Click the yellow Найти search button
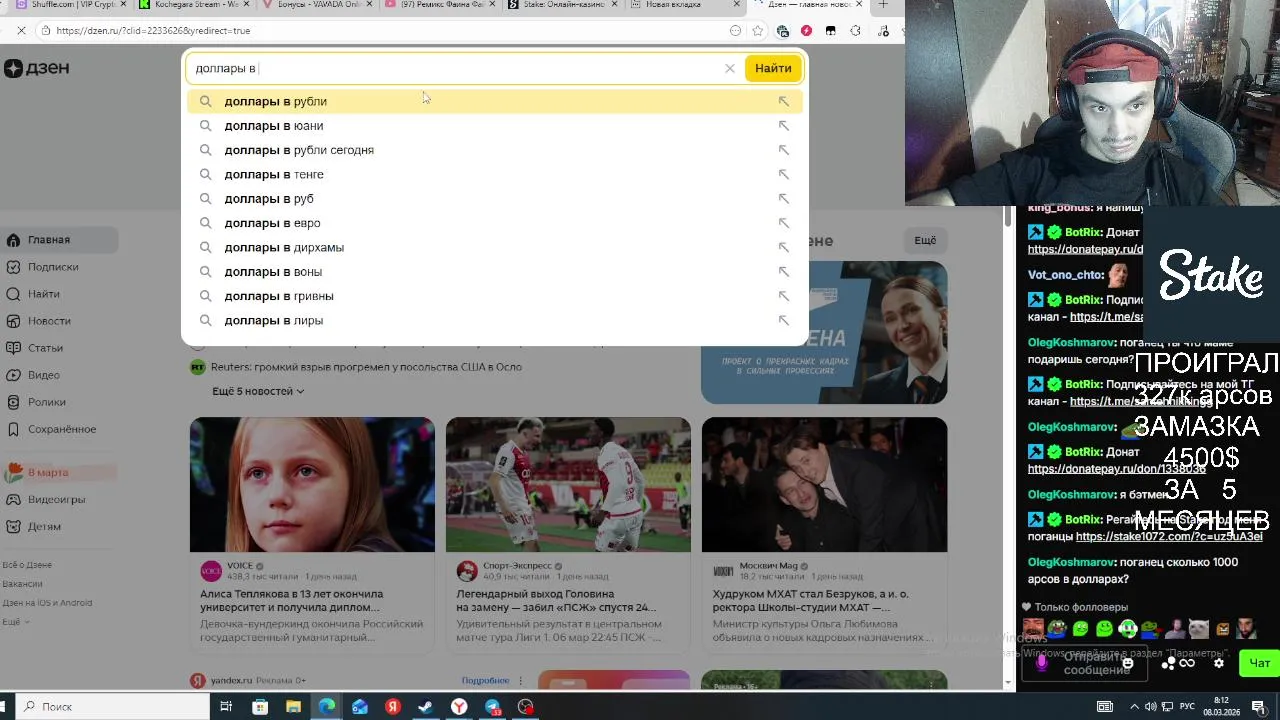Image resolution: width=1280 pixels, height=720 pixels. (773, 68)
